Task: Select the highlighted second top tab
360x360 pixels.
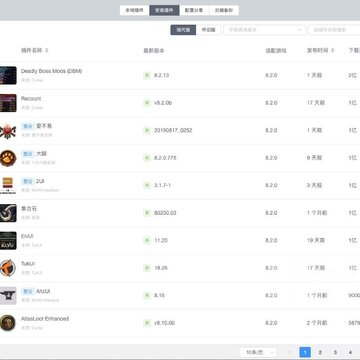Action: coord(164,10)
